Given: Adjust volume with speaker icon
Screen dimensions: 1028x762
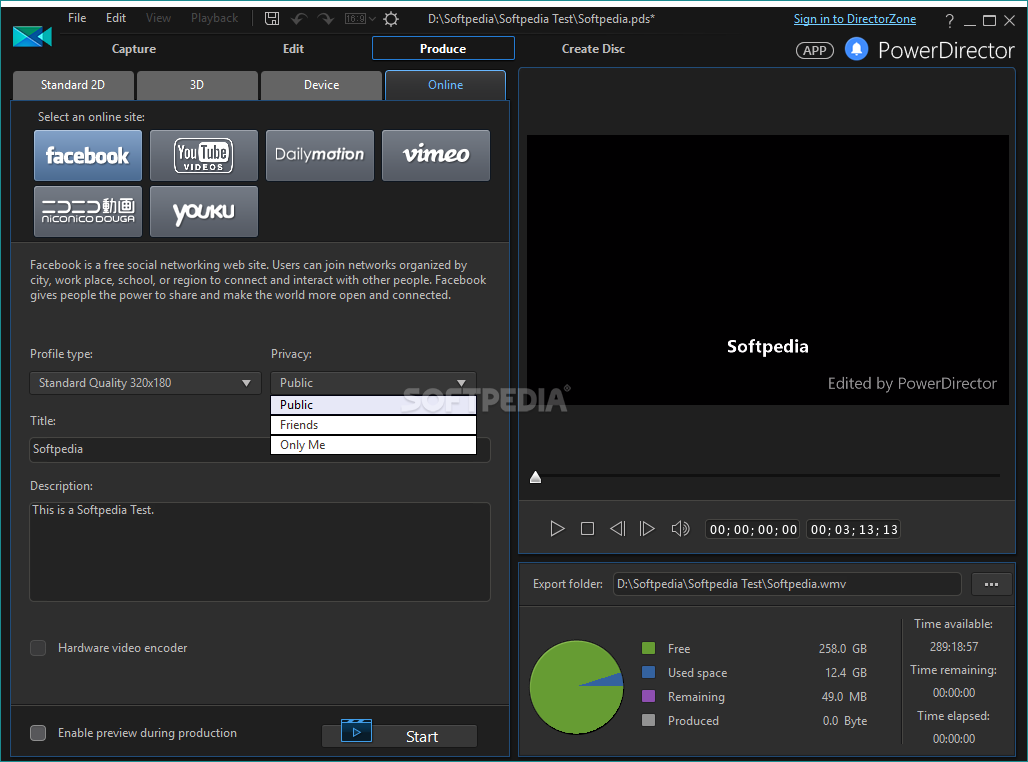Looking at the screenshot, I should point(681,529).
